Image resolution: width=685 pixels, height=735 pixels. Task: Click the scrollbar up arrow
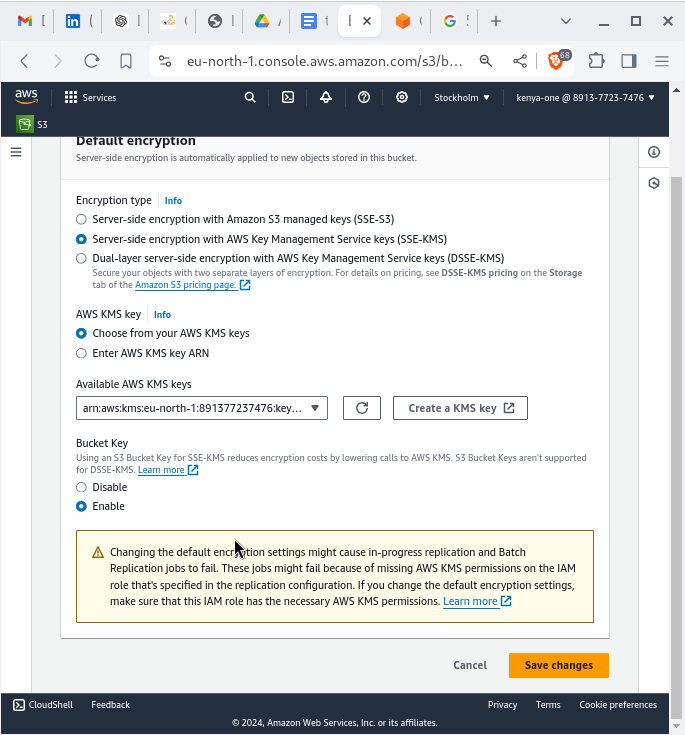(x=676, y=90)
